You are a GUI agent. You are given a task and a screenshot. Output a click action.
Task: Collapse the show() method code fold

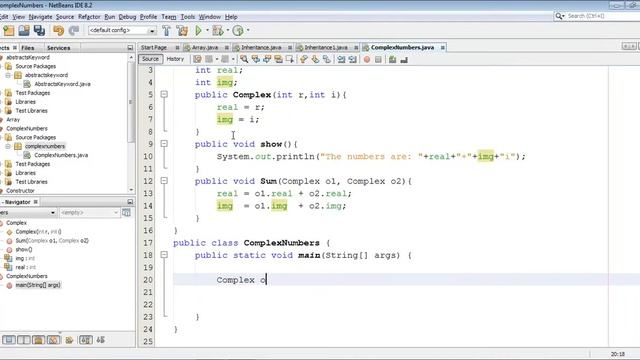[164, 144]
